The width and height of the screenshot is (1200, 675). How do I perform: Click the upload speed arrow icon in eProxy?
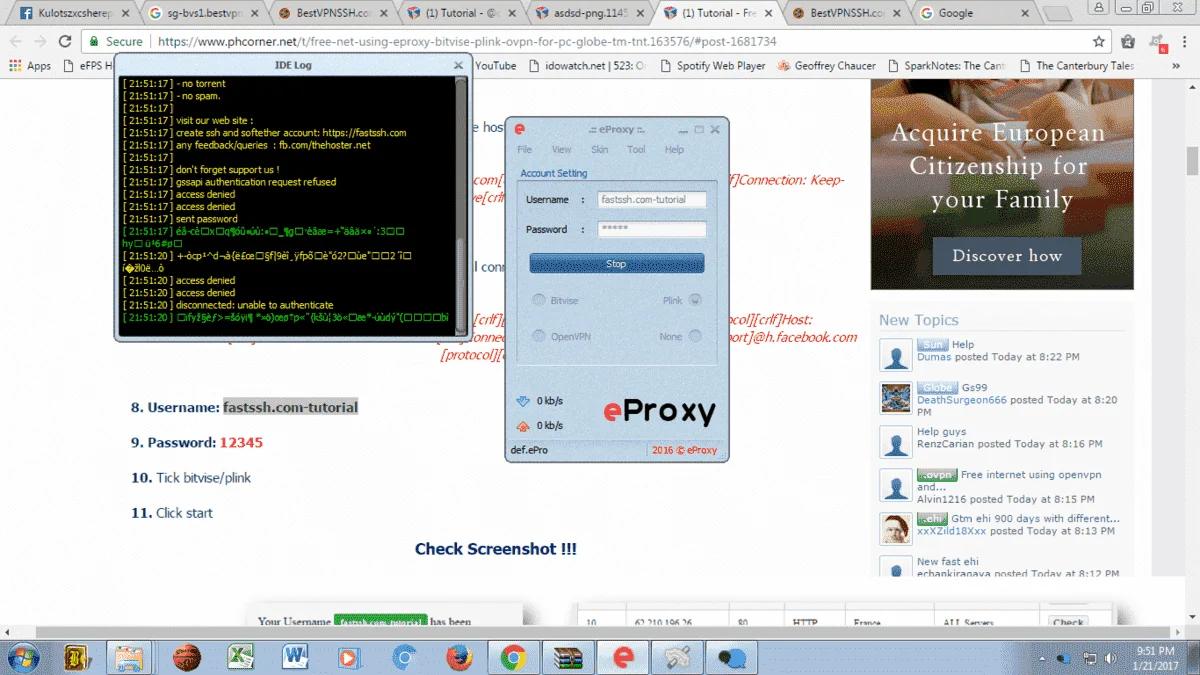[x=521, y=425]
